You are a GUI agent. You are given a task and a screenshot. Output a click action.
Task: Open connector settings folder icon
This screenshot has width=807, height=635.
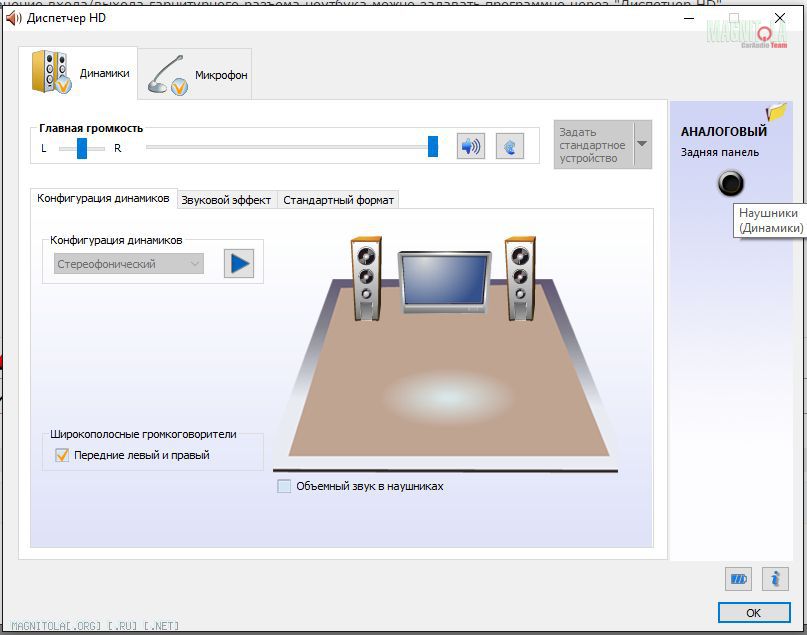776,112
